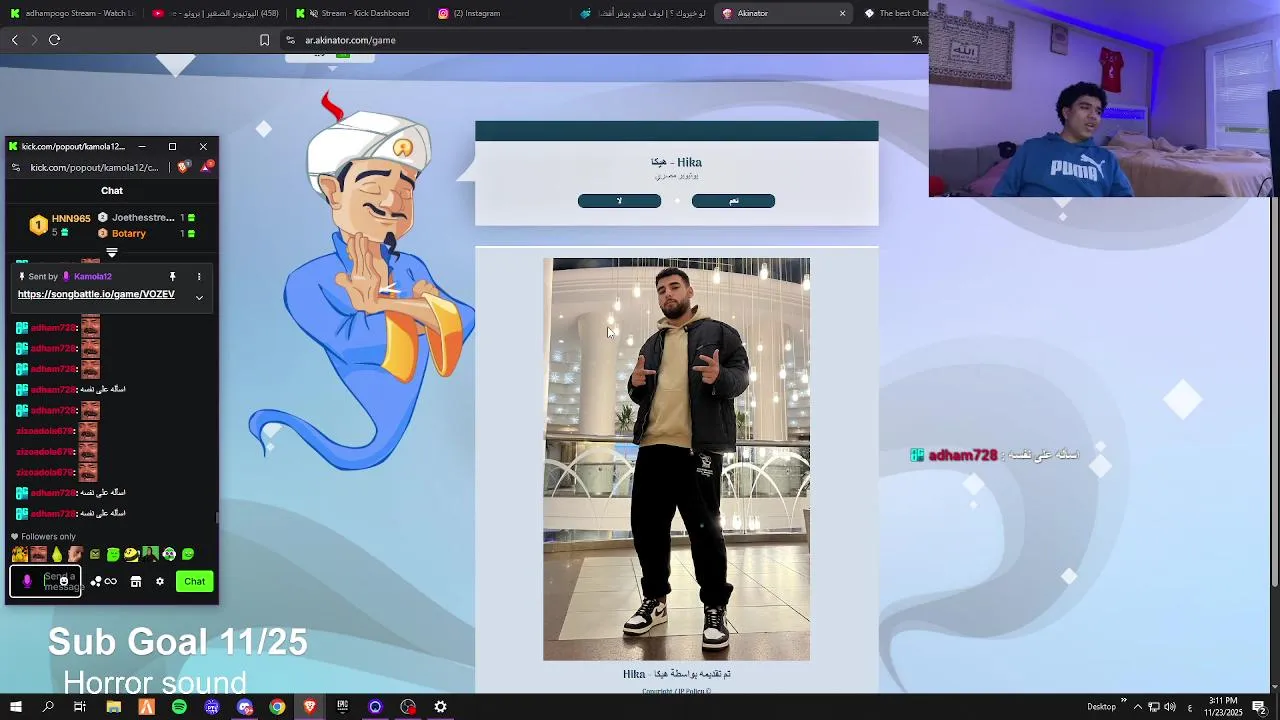Image resolution: width=1280 pixels, height=720 pixels.
Task: Focus the Send a message field
Action: [45, 581]
